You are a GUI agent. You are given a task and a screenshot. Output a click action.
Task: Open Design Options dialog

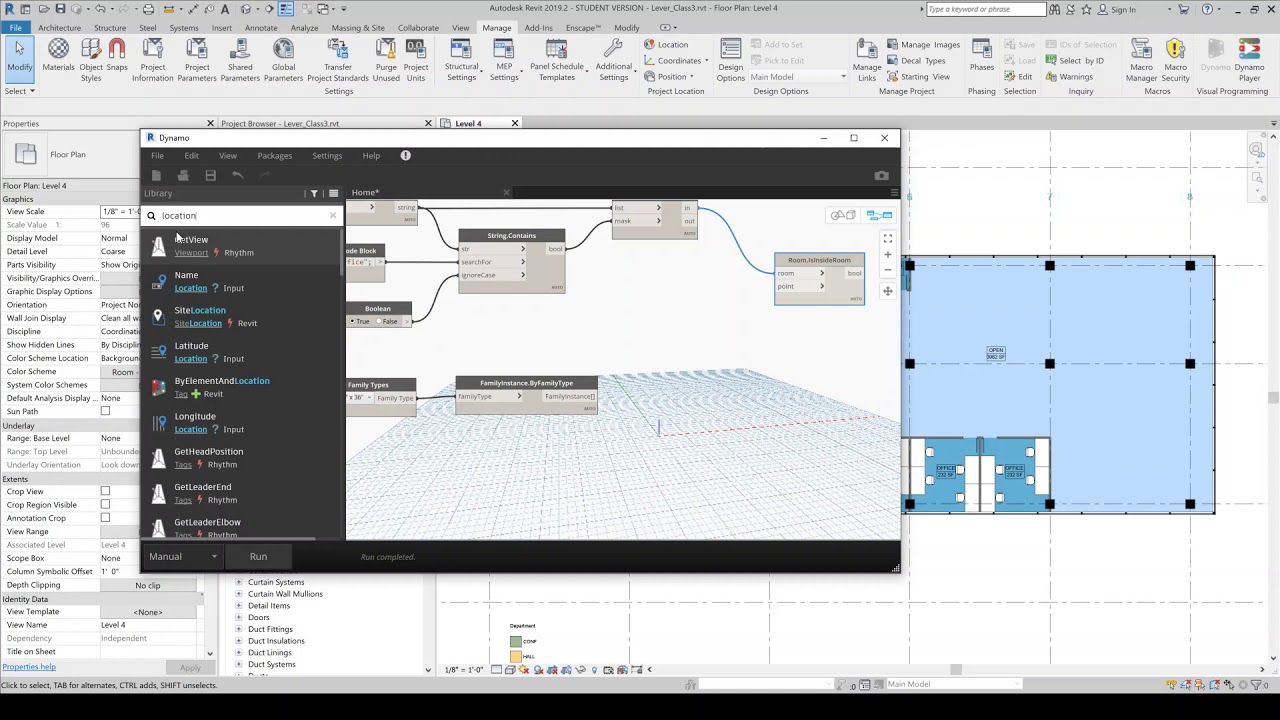point(731,60)
